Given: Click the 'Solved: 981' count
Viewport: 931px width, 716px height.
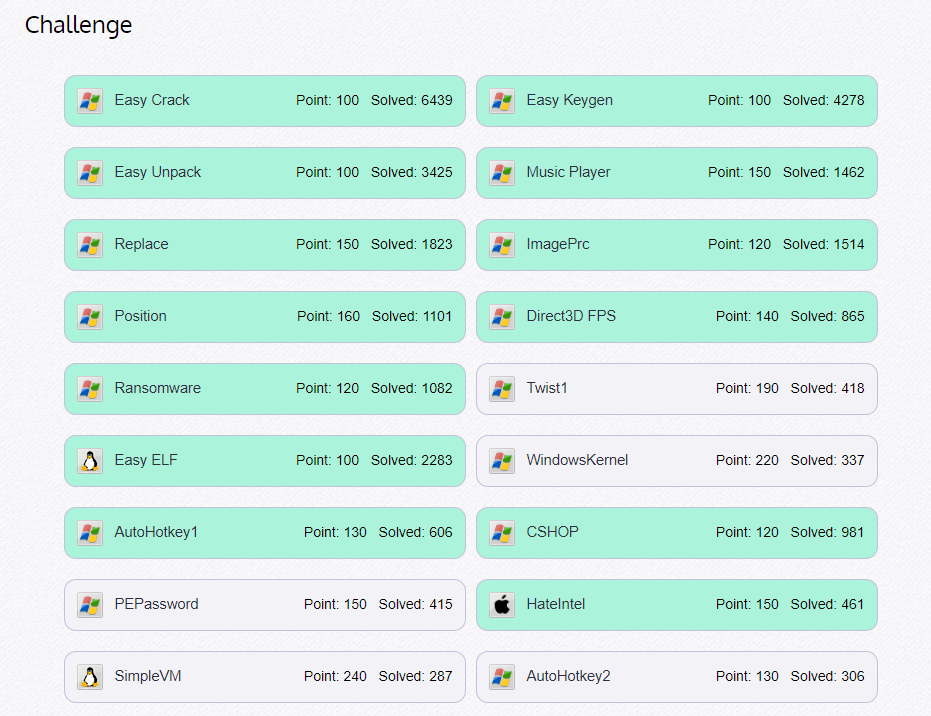Looking at the screenshot, I should coord(827,532).
